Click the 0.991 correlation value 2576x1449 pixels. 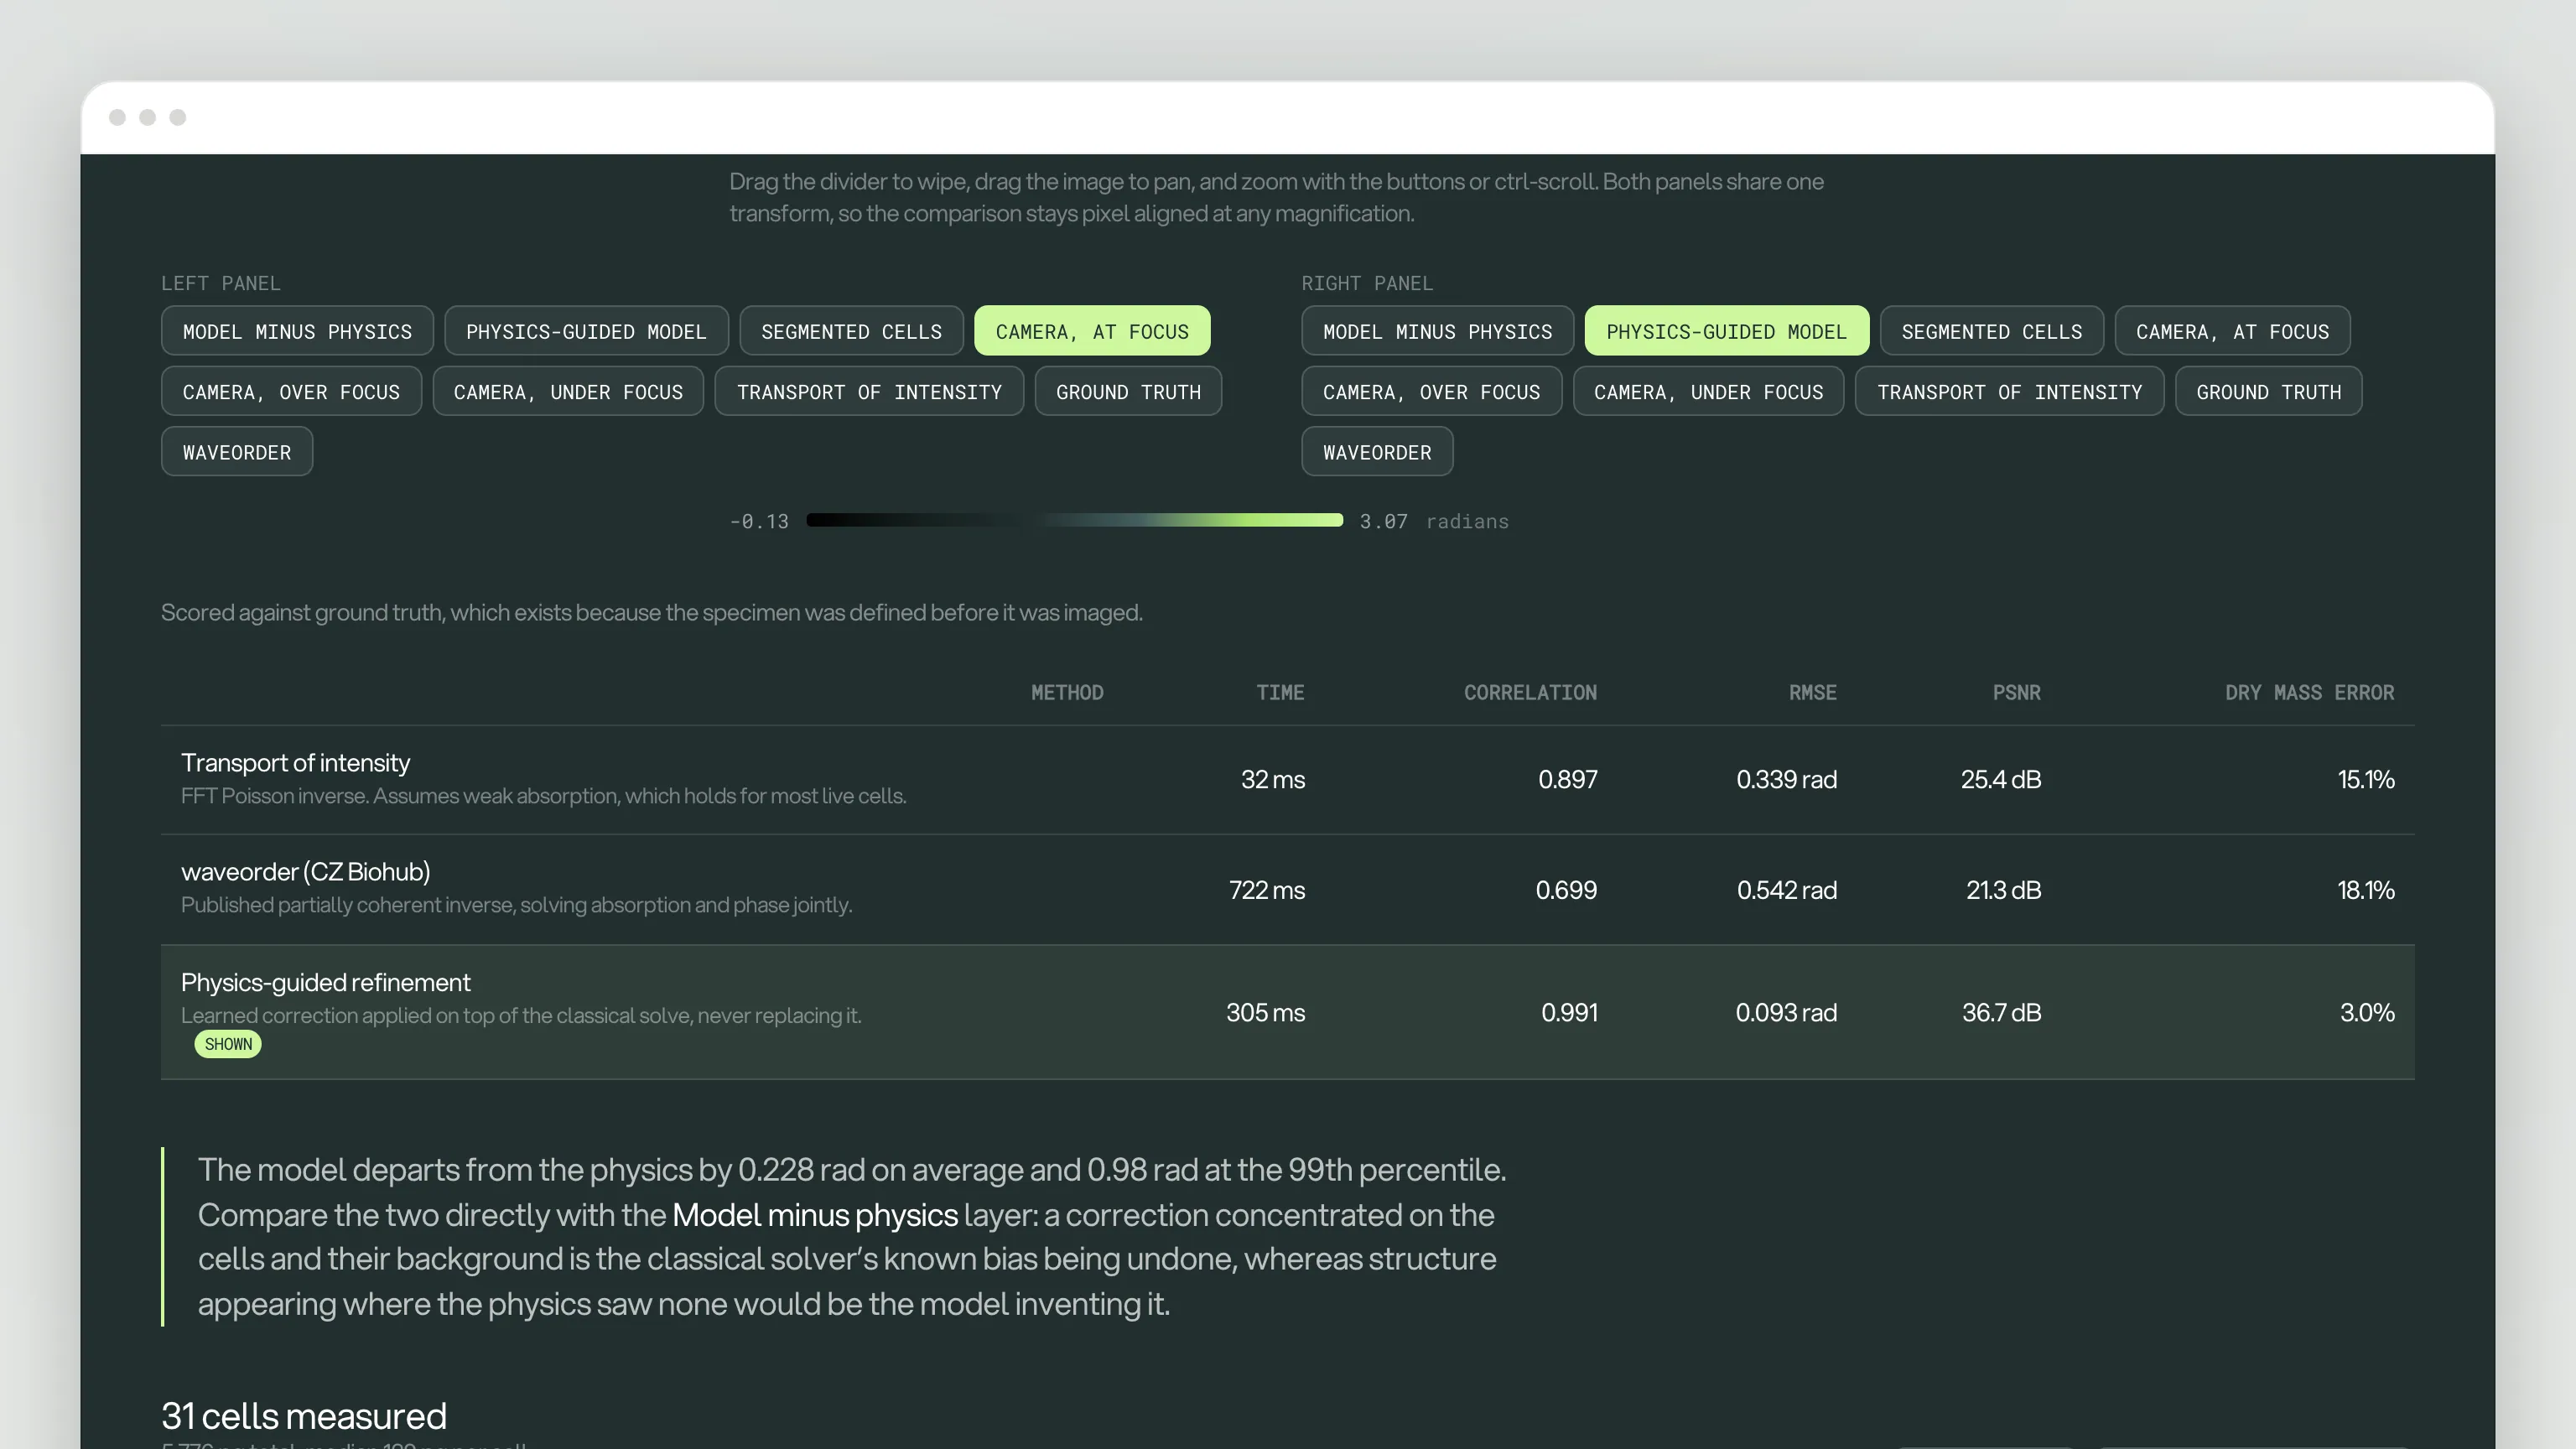[x=1569, y=1013]
